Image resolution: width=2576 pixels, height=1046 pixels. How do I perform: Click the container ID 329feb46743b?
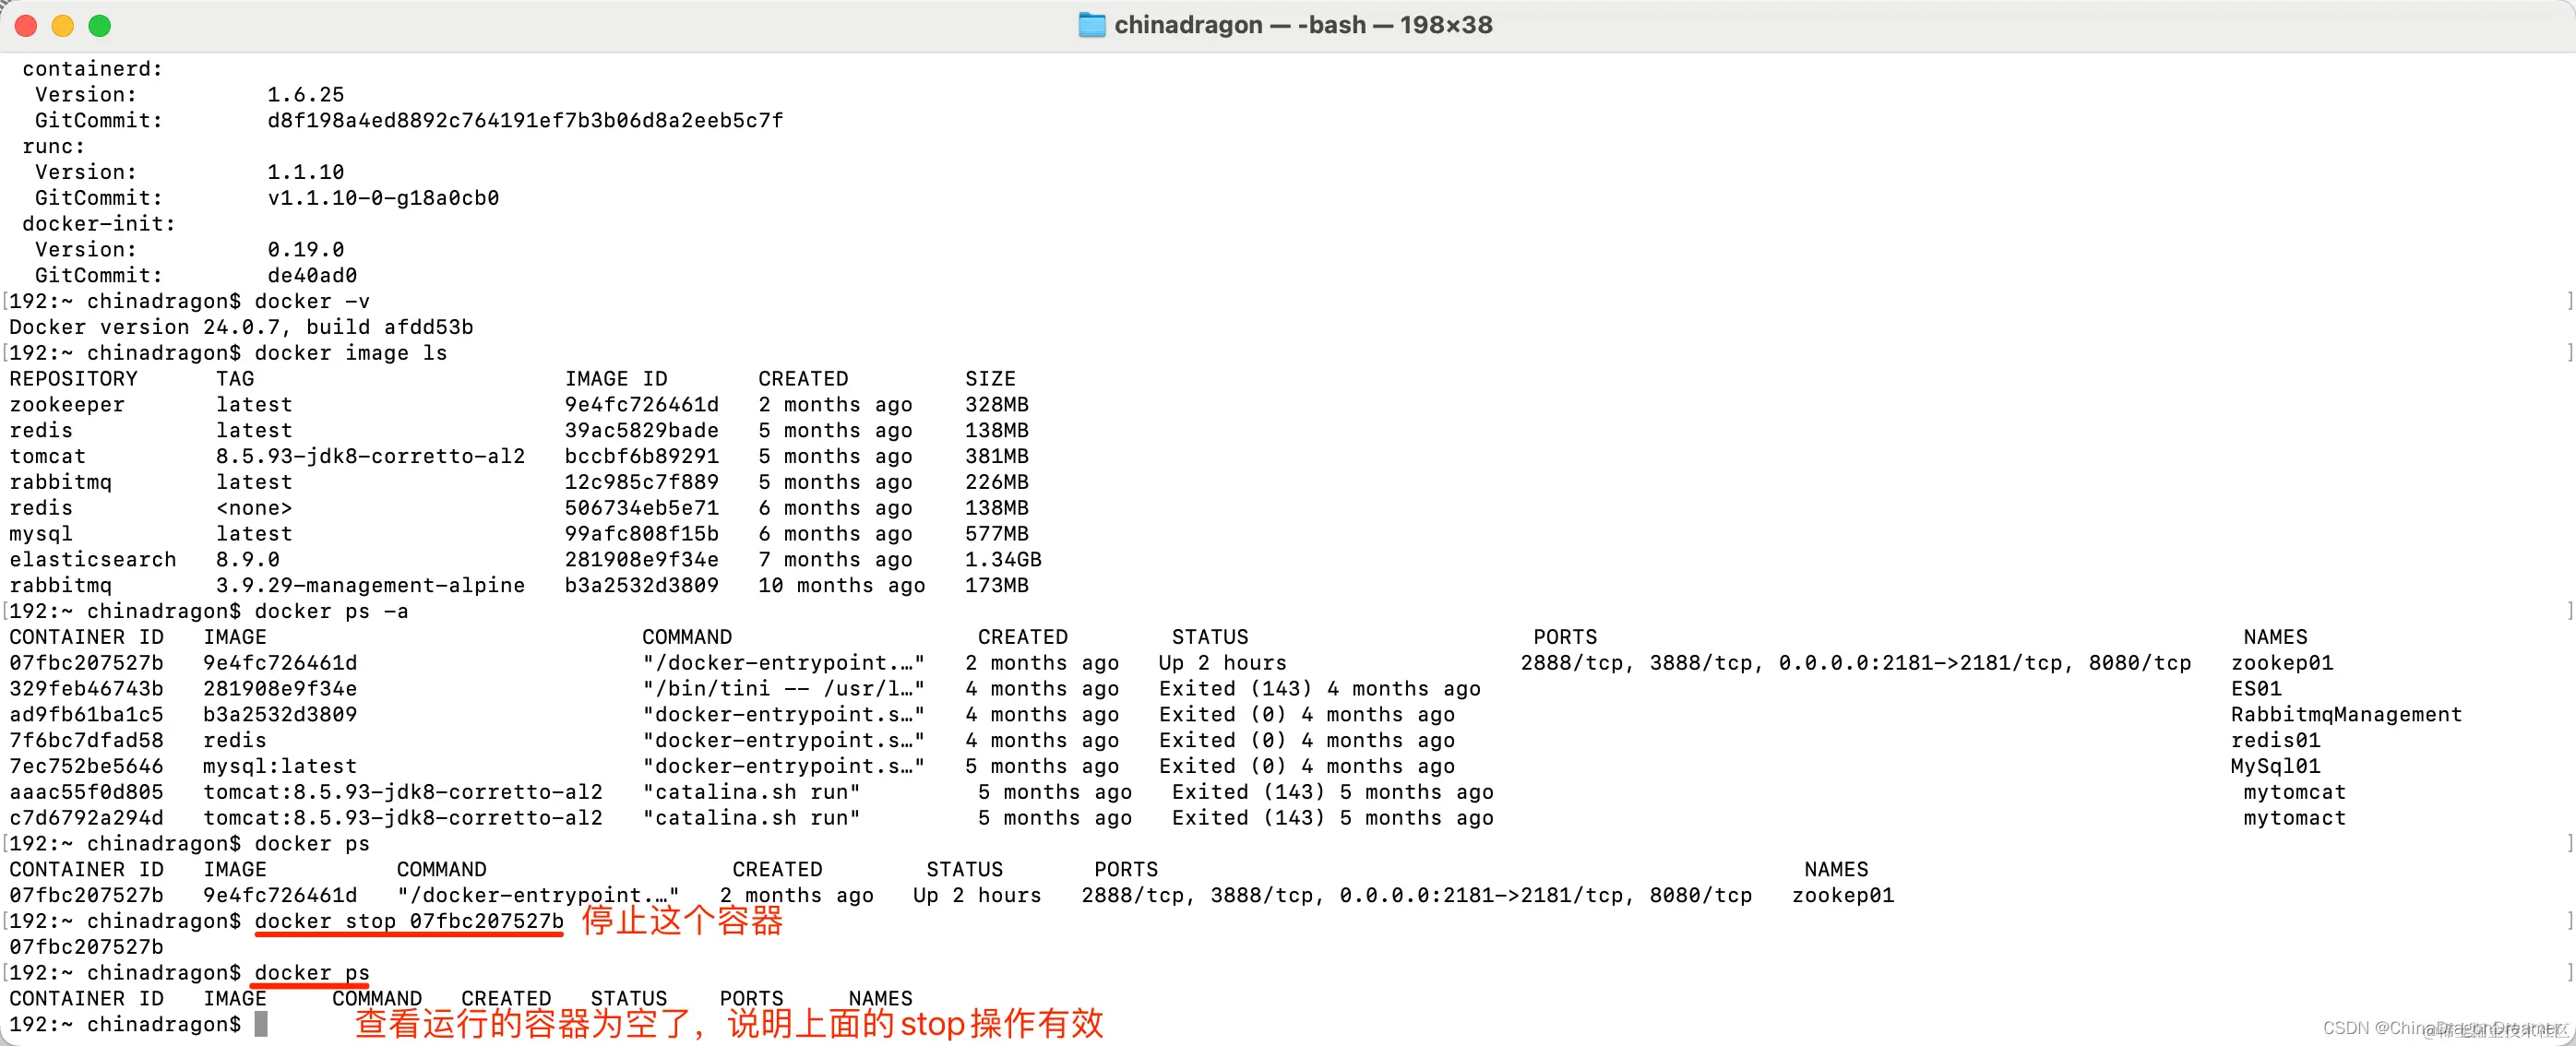click(86, 689)
